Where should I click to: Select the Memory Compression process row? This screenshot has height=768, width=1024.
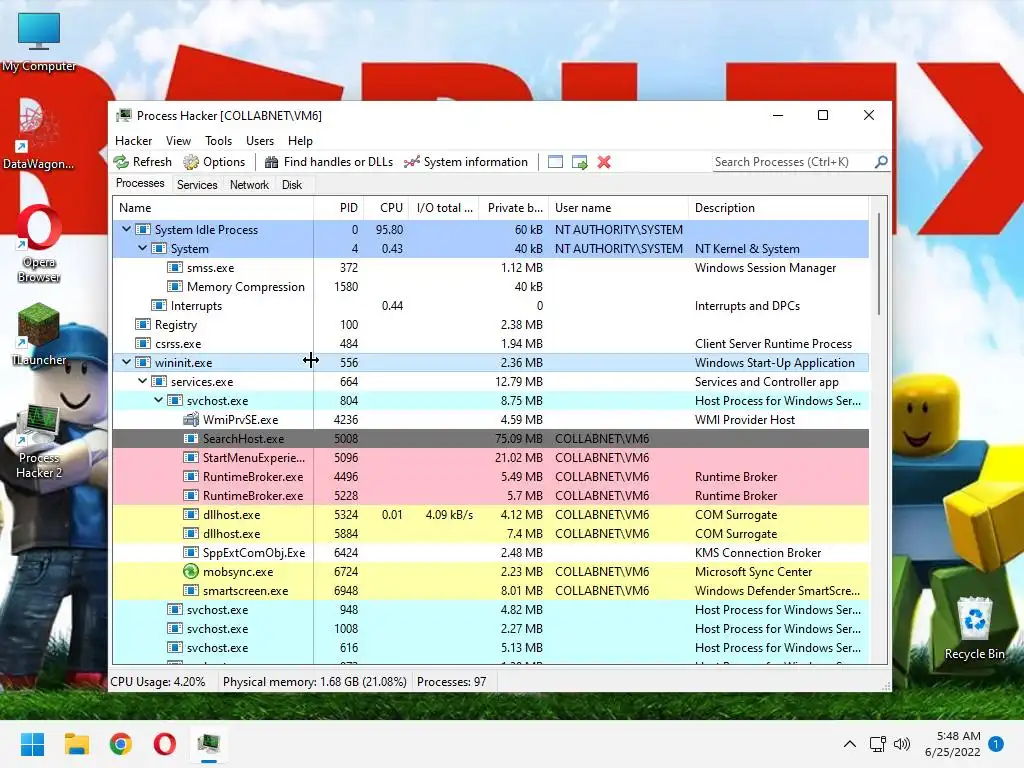pyautogui.click(x=490, y=287)
